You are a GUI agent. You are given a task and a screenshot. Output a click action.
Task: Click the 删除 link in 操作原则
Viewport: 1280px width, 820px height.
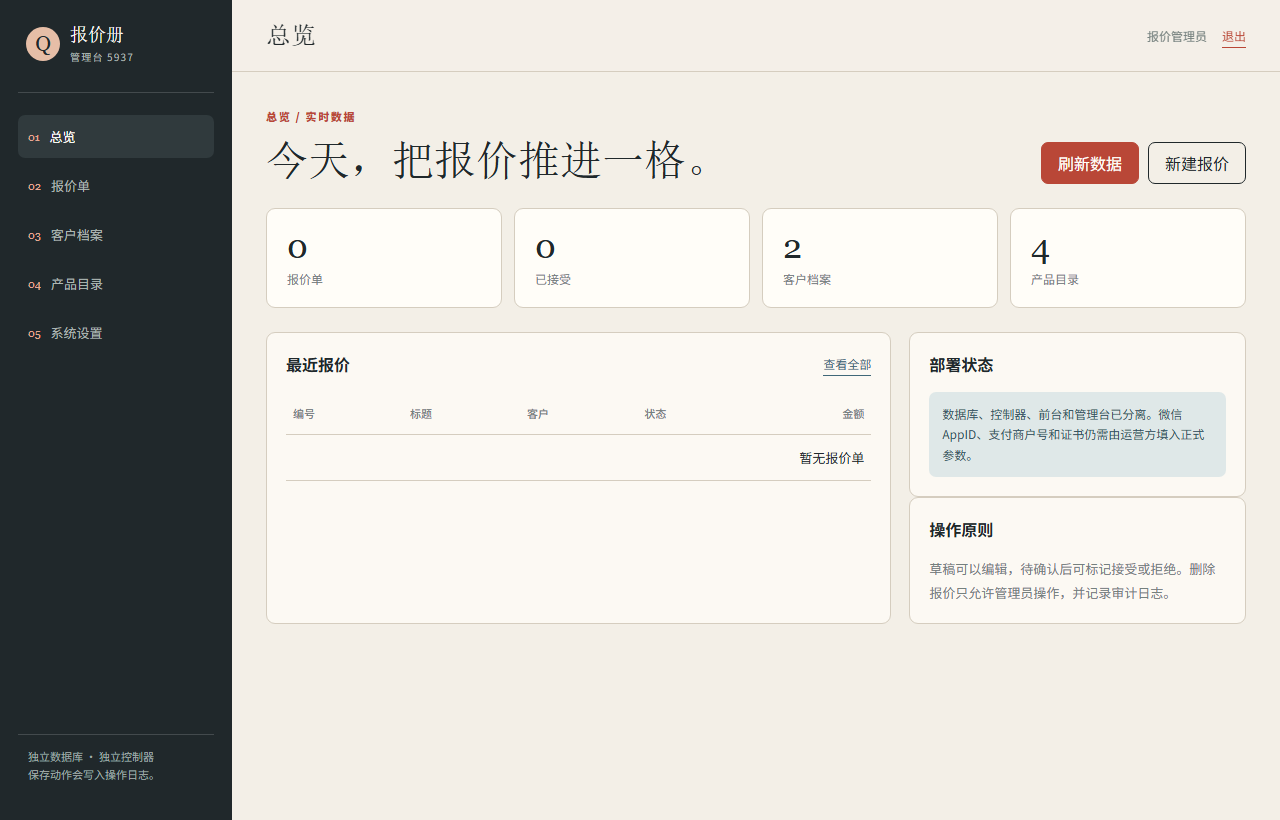1202,569
